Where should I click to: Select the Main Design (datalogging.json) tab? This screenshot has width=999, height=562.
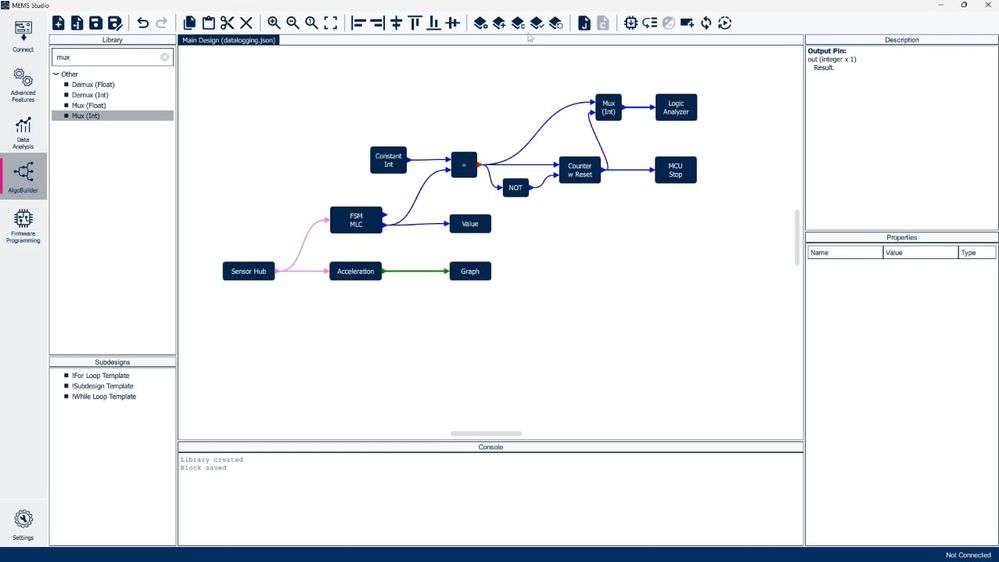click(229, 40)
